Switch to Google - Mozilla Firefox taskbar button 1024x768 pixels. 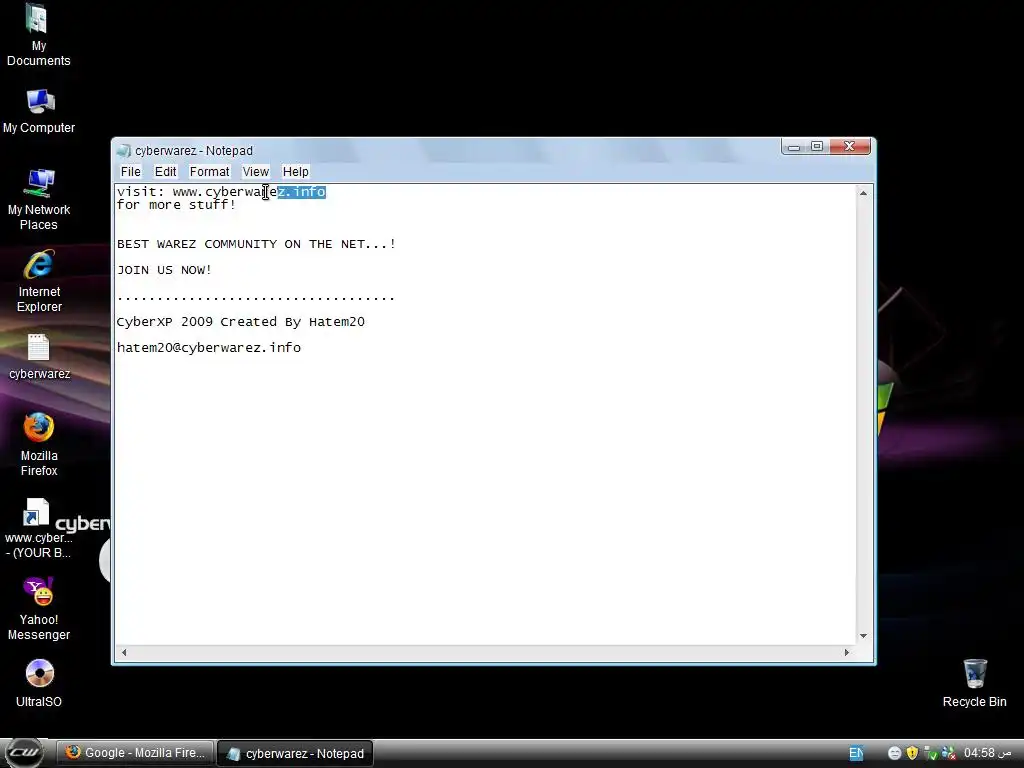point(135,753)
